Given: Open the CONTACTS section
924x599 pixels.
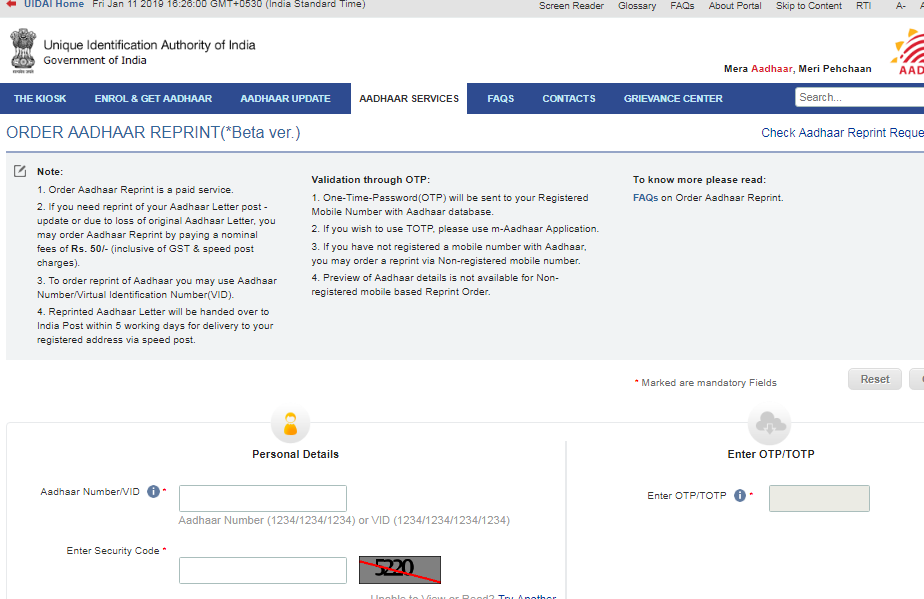Looking at the screenshot, I should [x=568, y=98].
